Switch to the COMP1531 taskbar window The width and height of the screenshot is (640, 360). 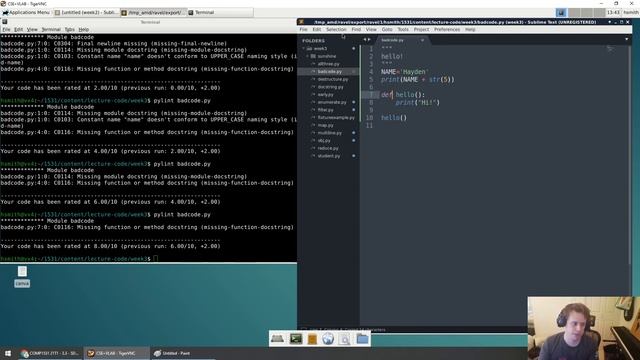[50, 353]
